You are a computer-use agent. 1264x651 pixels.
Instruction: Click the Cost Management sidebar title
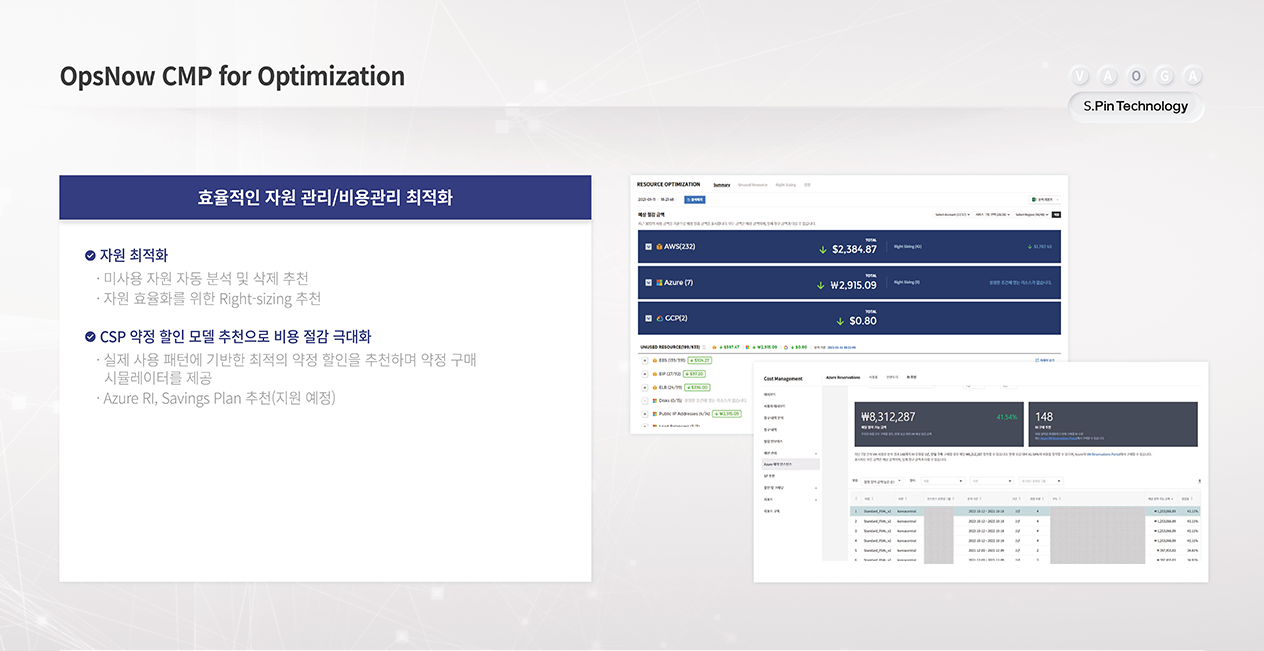(x=783, y=379)
